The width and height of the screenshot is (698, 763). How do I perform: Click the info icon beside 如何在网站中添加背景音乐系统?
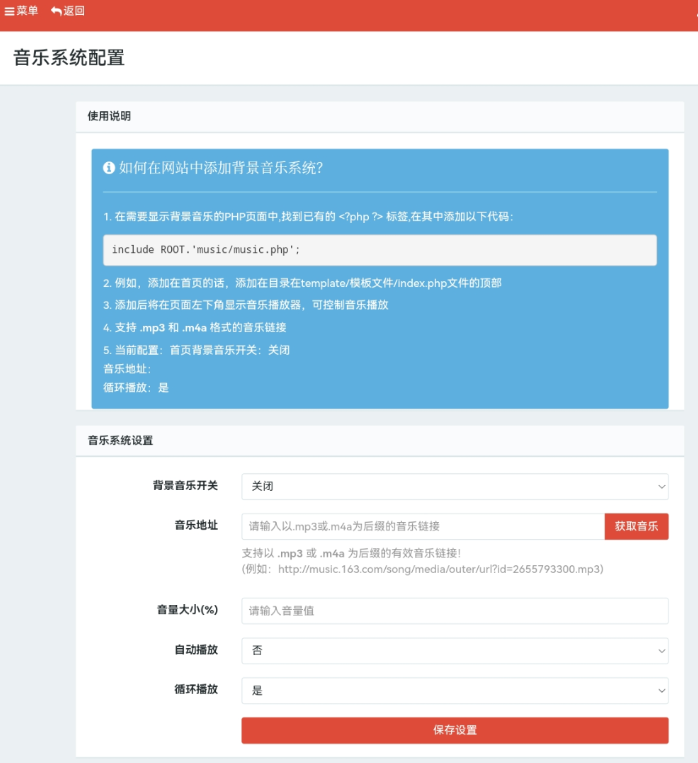109,168
